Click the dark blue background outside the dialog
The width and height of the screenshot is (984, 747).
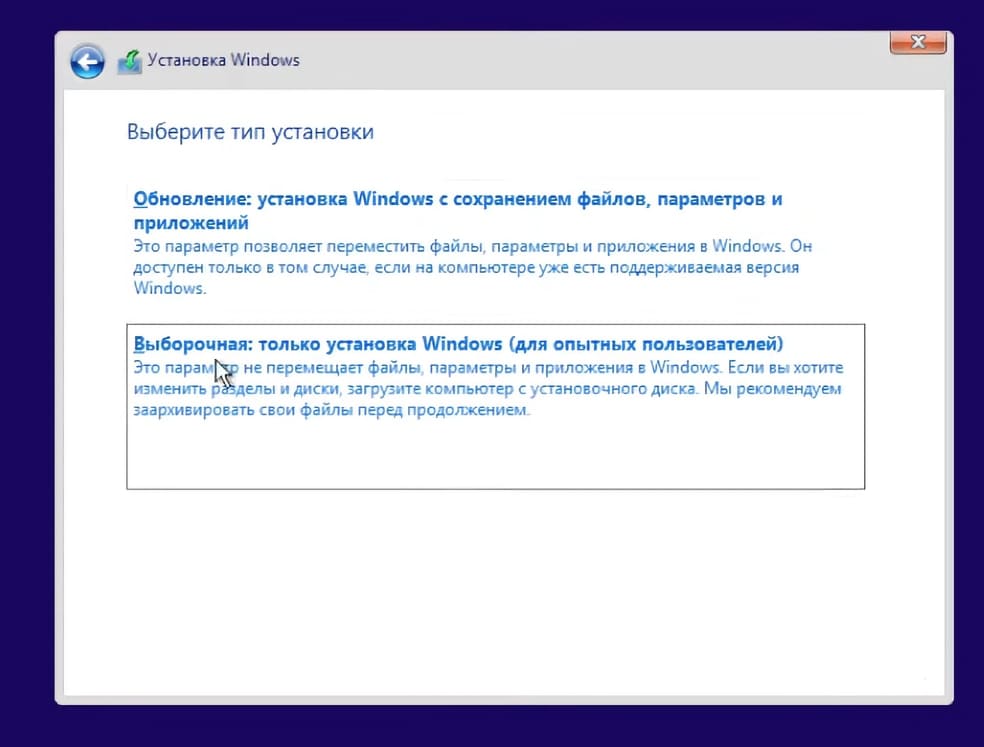coord(26,377)
